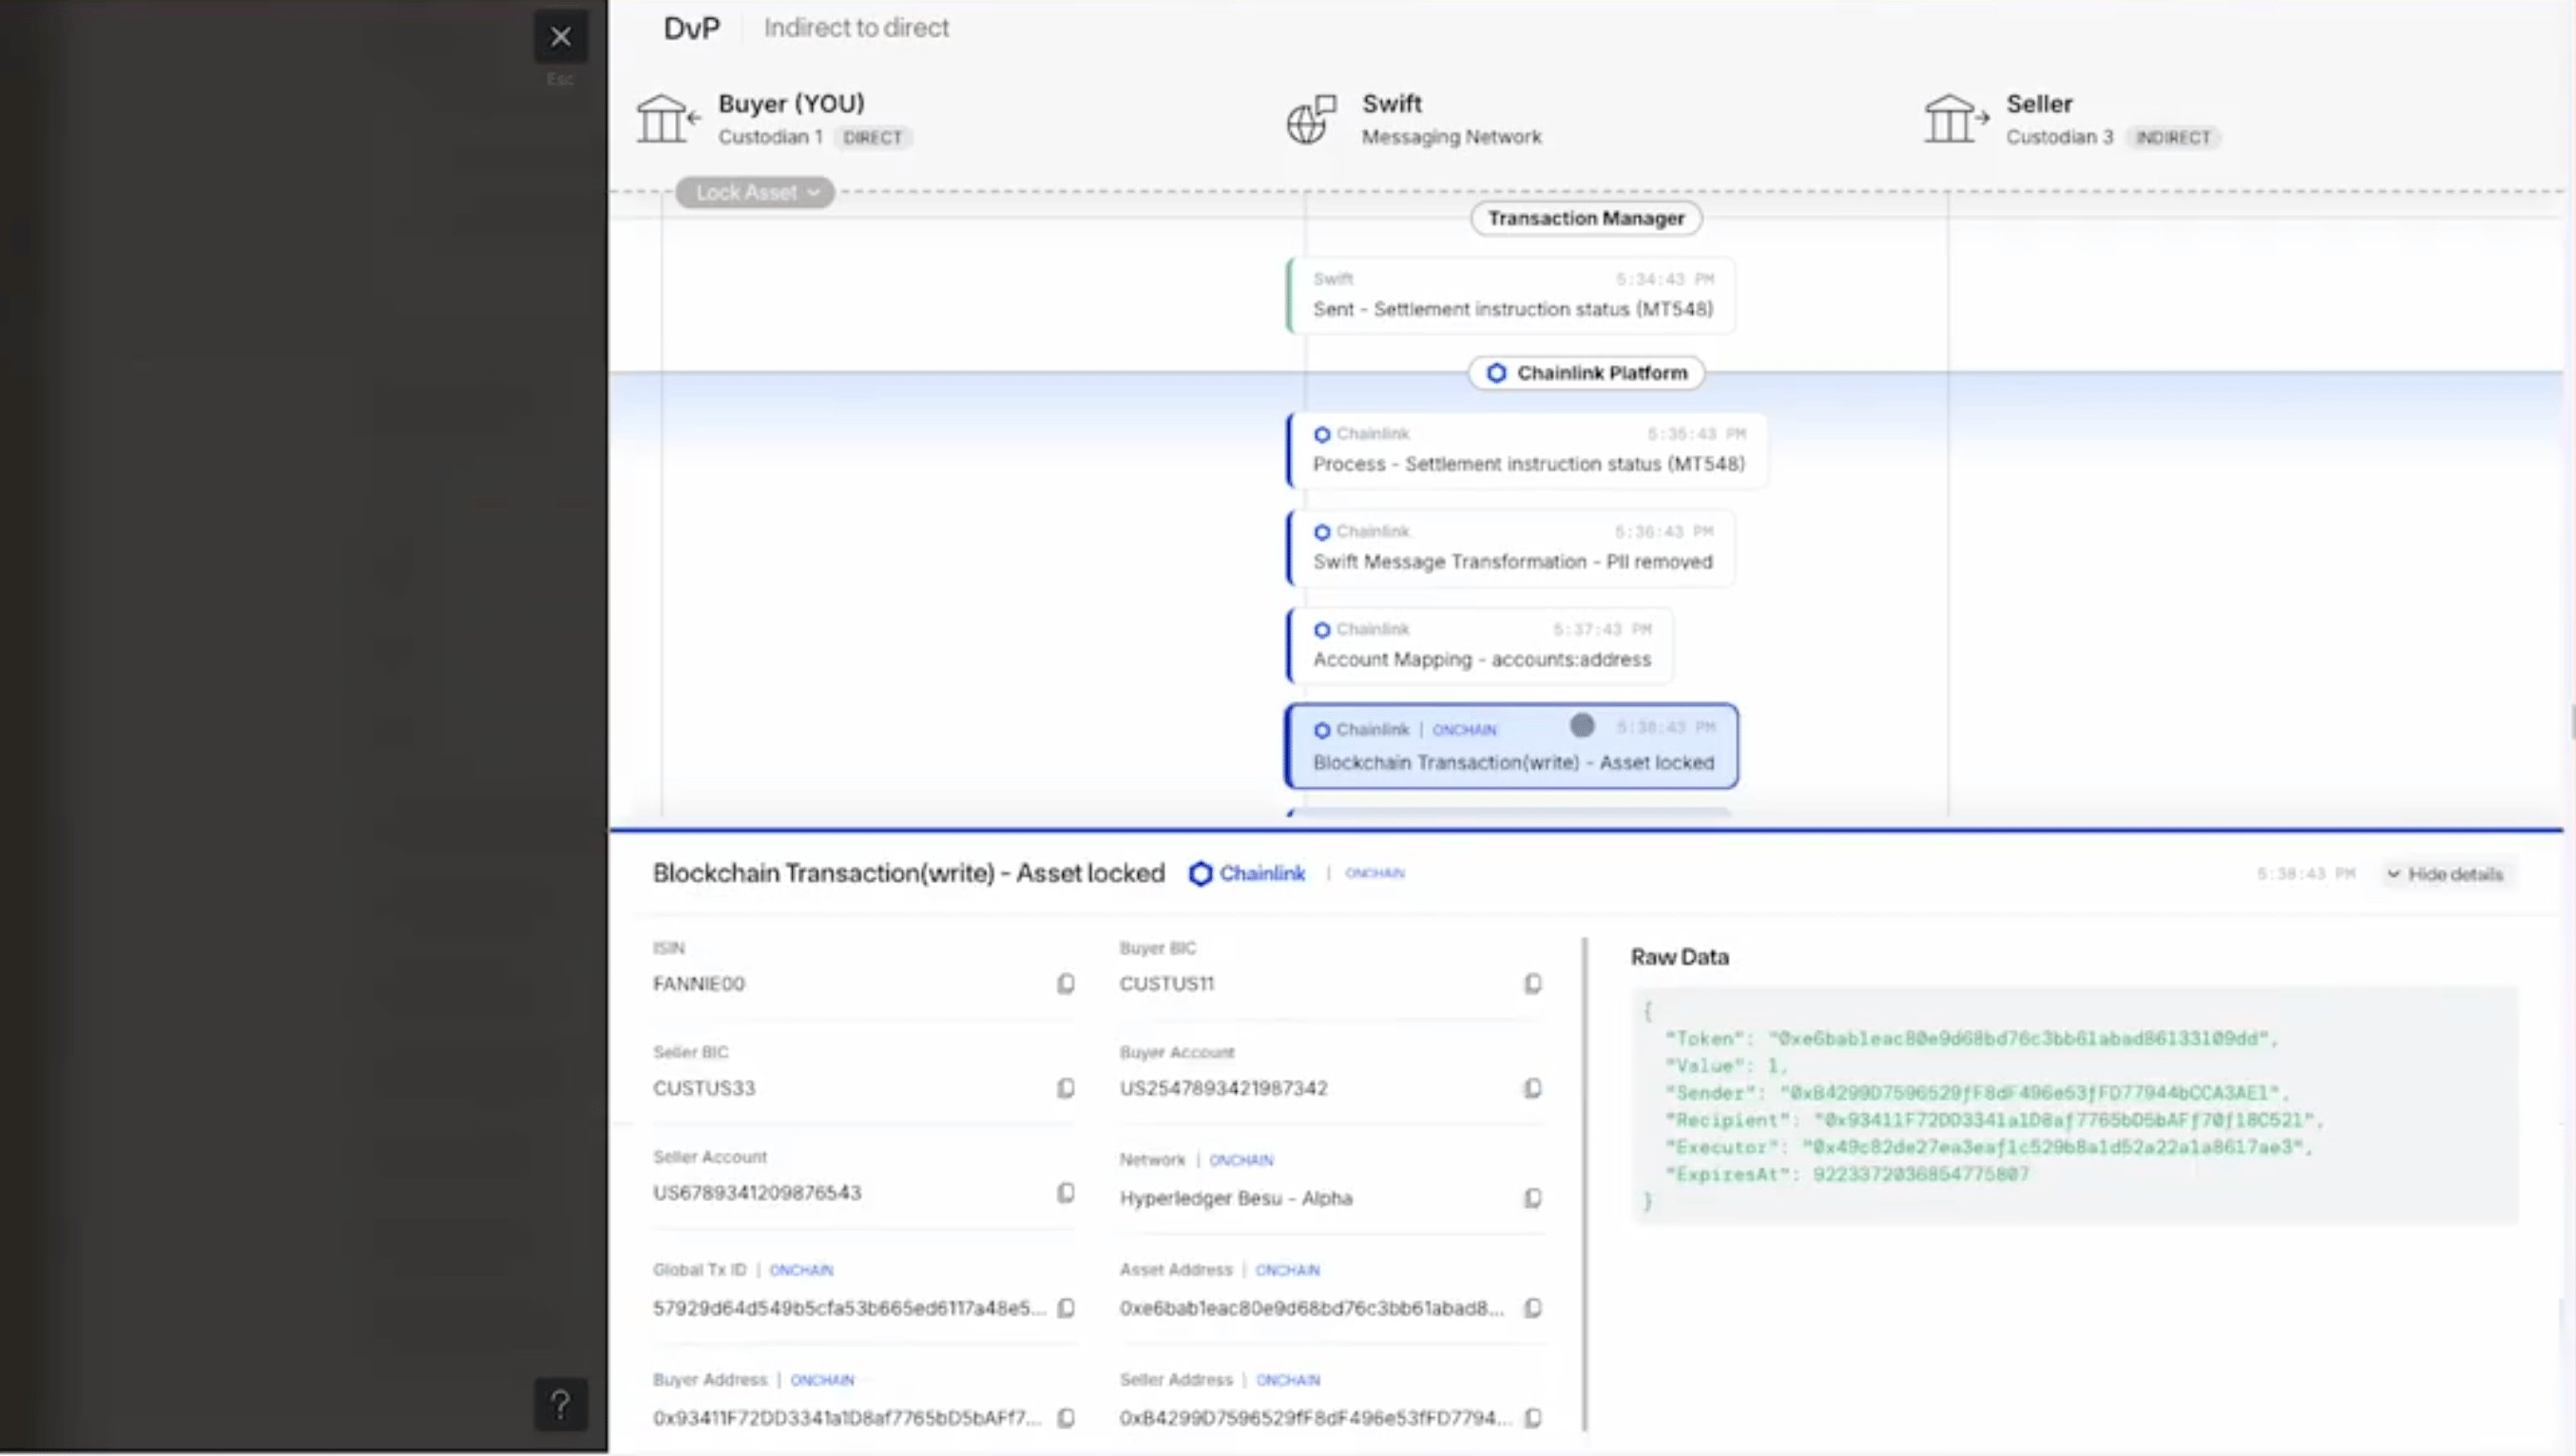Click the Buyer bank building icon
The width and height of the screenshot is (2576, 1456).
(667, 119)
